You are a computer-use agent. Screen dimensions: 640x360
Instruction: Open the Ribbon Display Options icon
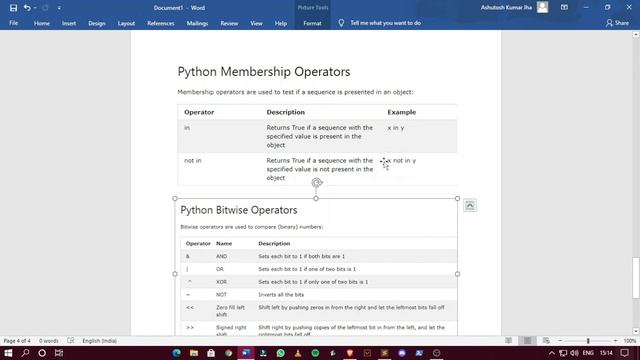pos(564,7)
